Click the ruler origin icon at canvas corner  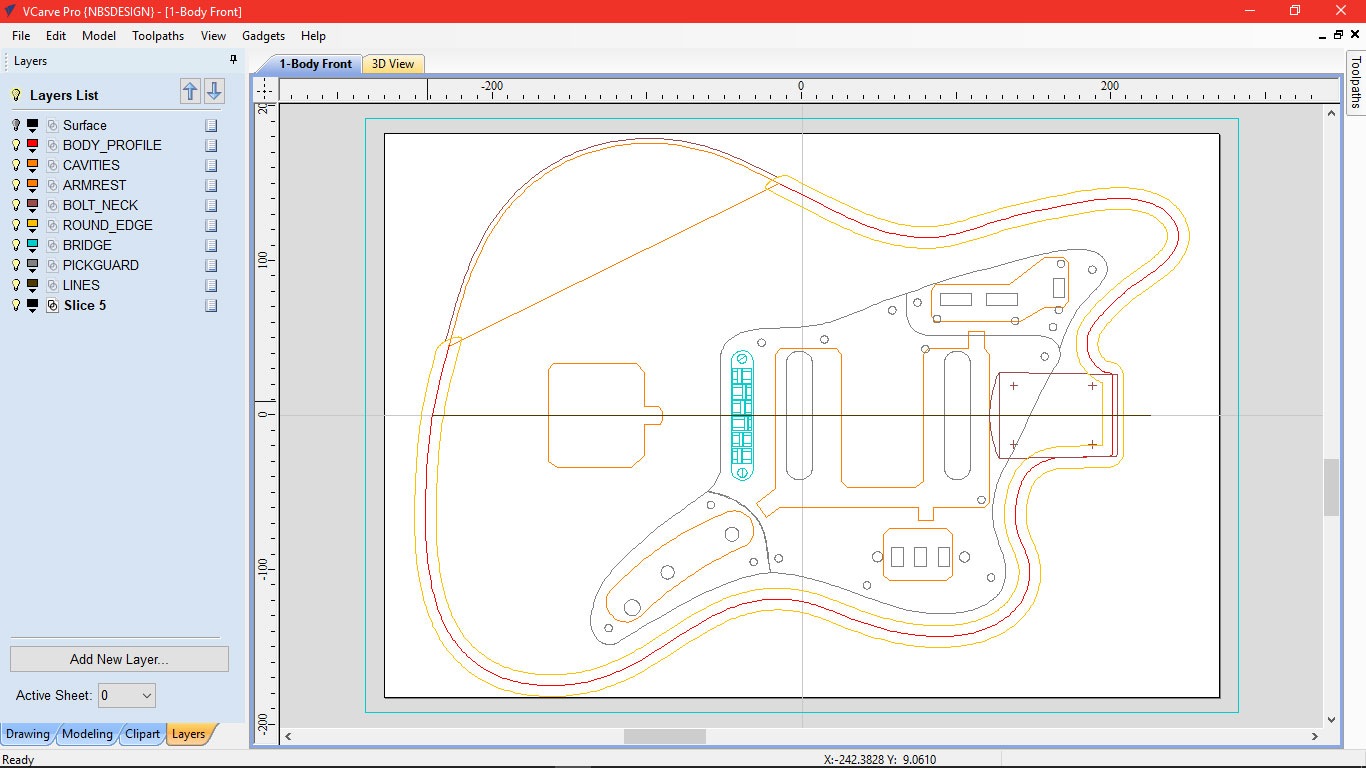(264, 89)
